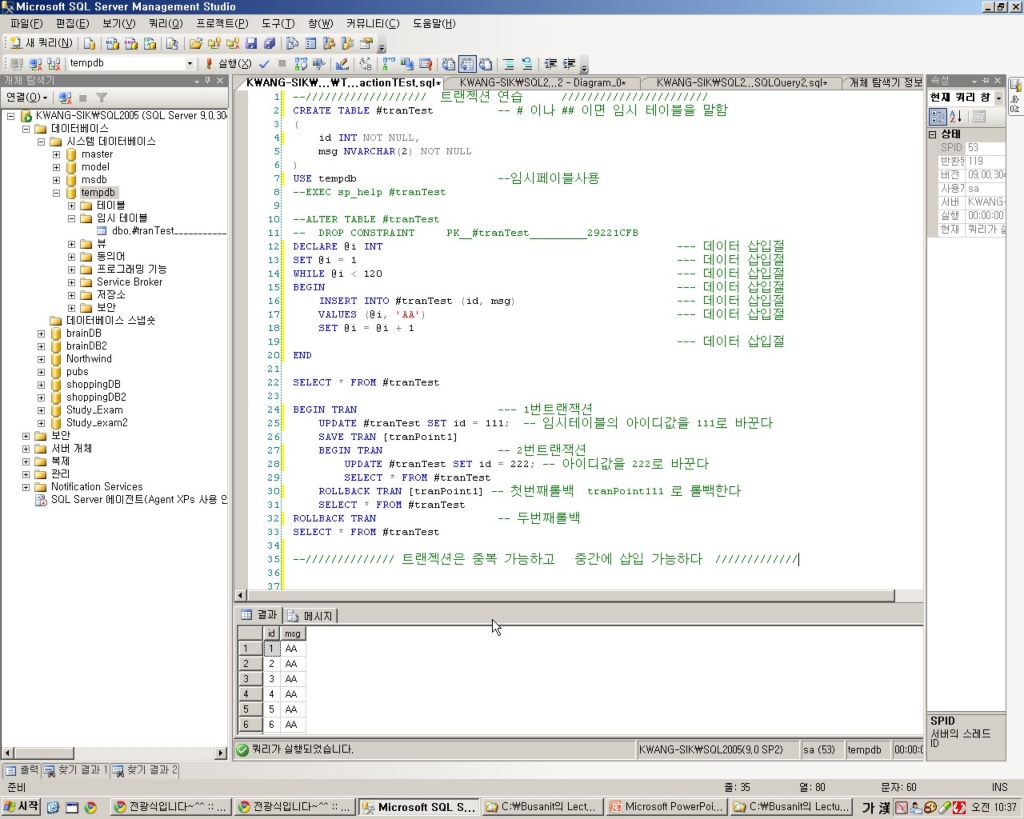Click the Windows 시작 start button
The height and width of the screenshot is (819, 1024).
[x=22, y=807]
